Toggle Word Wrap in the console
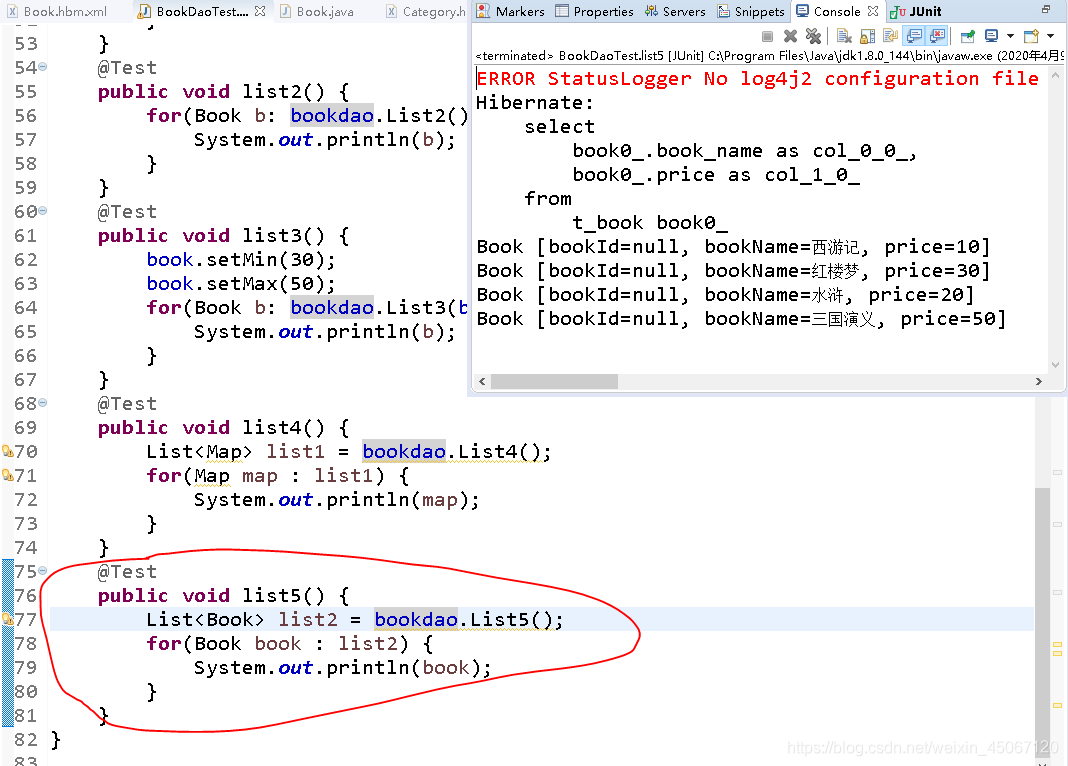1068x766 pixels. (890, 36)
